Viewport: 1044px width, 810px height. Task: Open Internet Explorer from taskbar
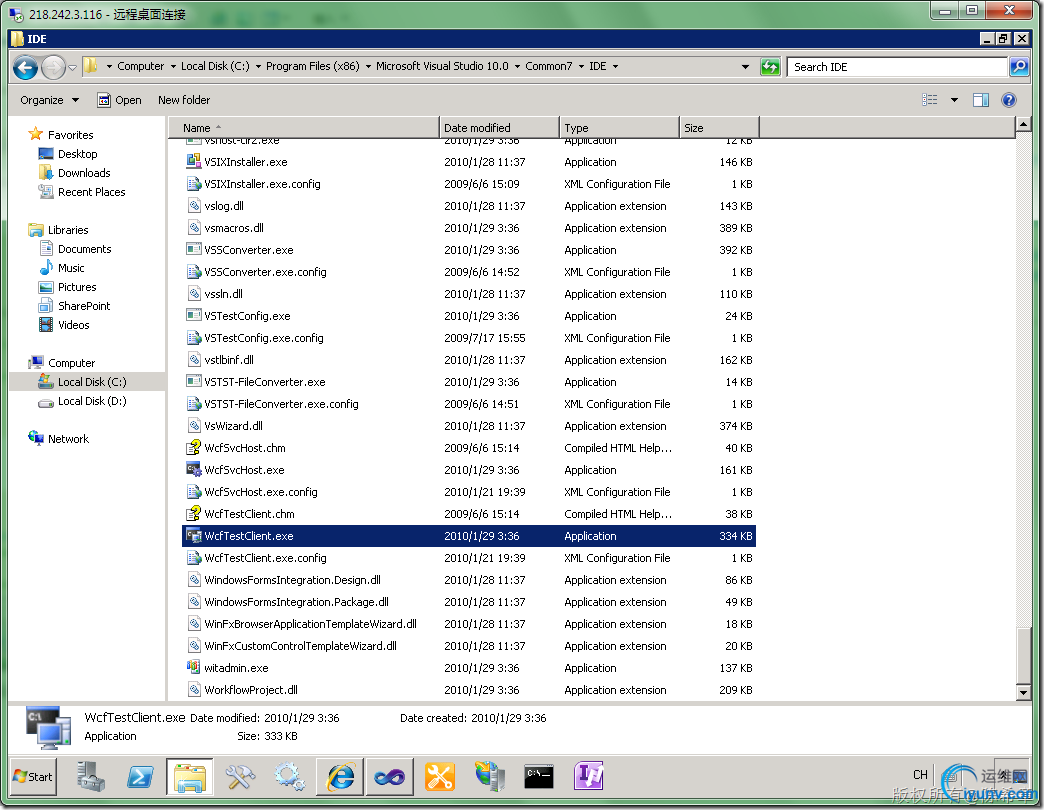[x=340, y=777]
